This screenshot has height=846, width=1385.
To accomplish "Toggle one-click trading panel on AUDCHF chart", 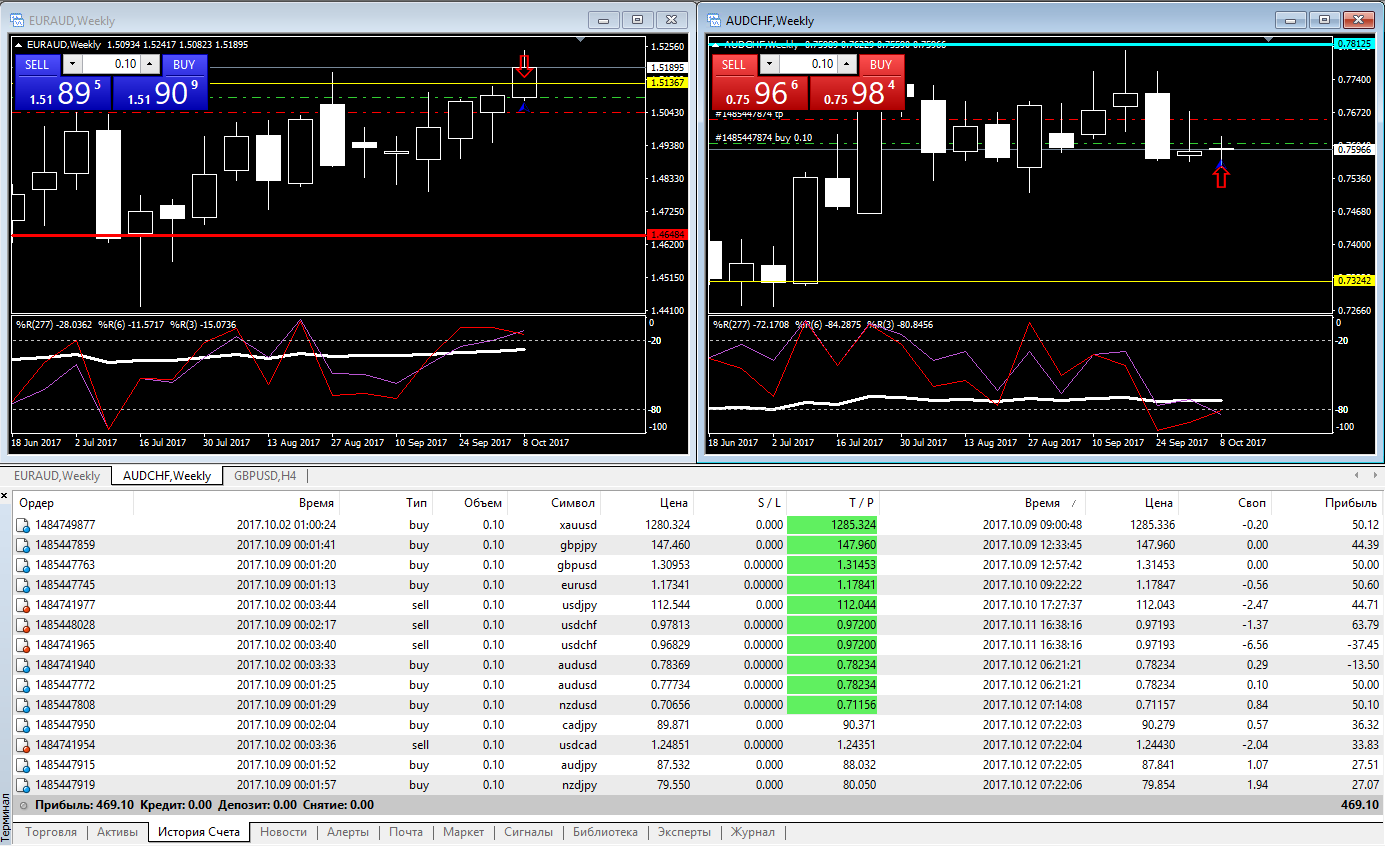I will [x=715, y=44].
